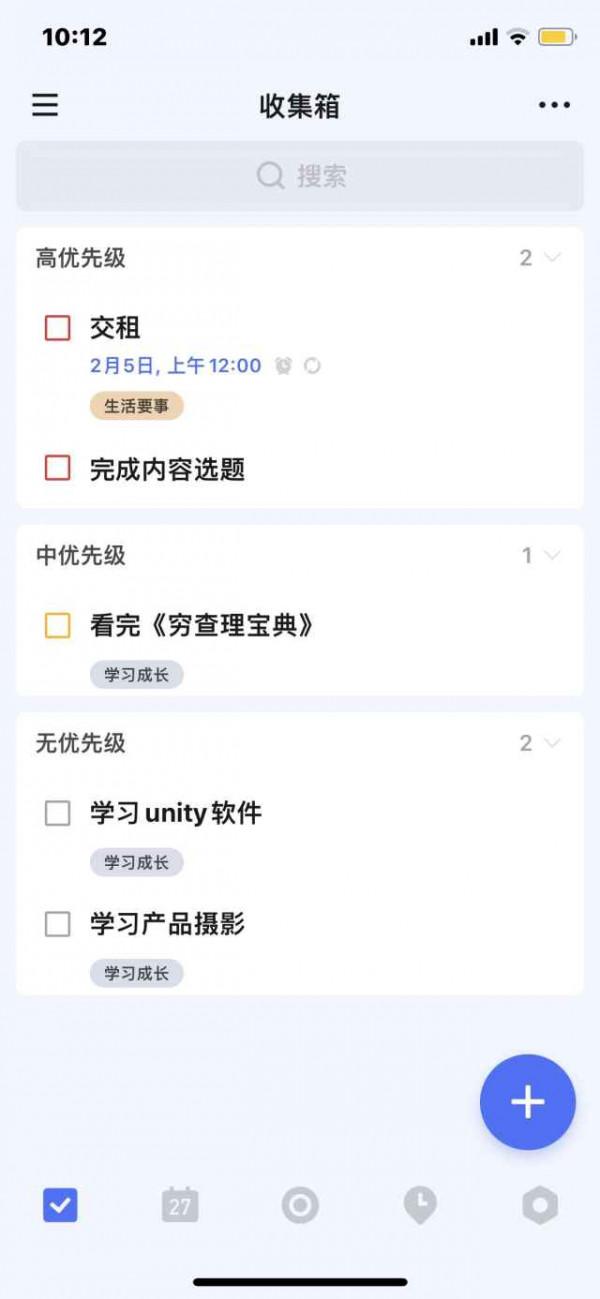Tap the blue plus button to add task
Image resolution: width=600 pixels, height=1299 pixels.
pyautogui.click(x=527, y=1101)
